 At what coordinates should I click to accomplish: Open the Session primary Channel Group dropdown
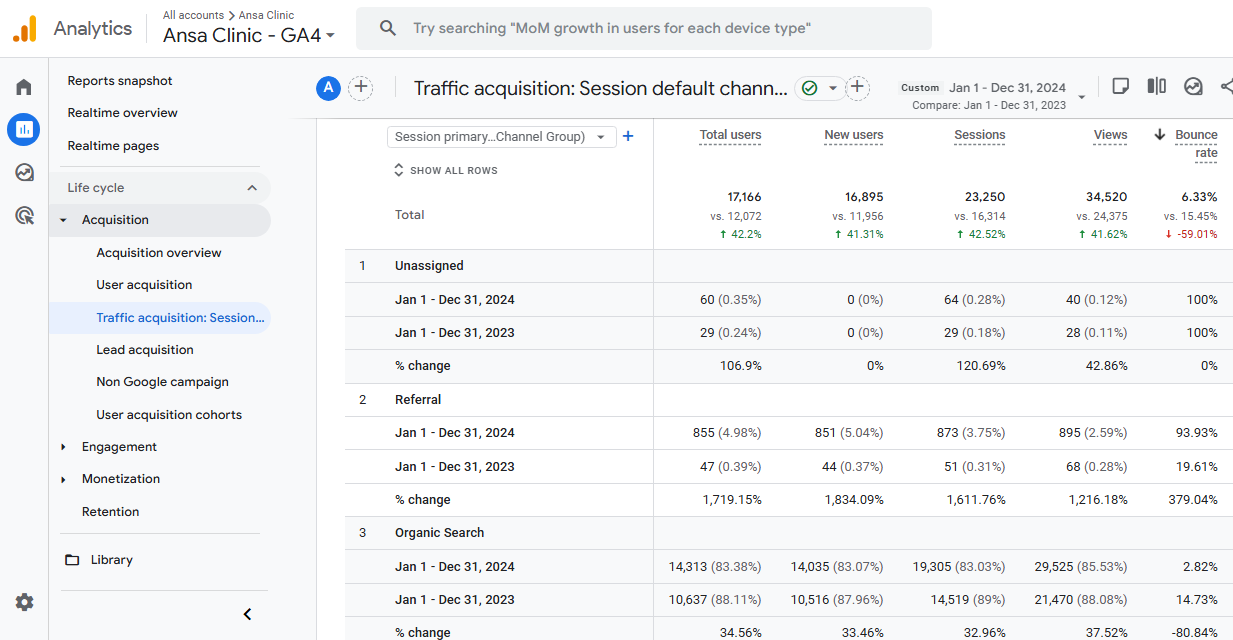[501, 137]
